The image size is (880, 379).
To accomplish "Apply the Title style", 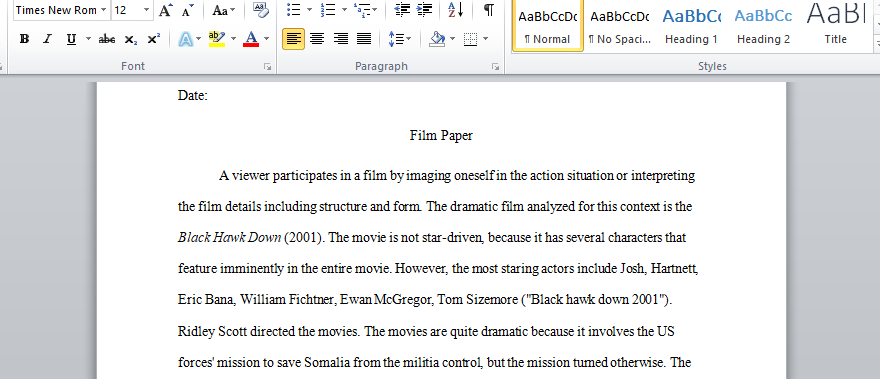I will (835, 25).
